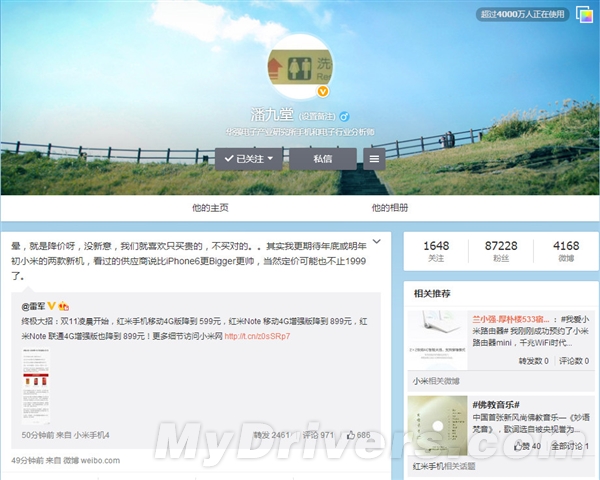Click the V badge next to @雷军
Viewport: 600px width, 480px height.
pos(51,306)
